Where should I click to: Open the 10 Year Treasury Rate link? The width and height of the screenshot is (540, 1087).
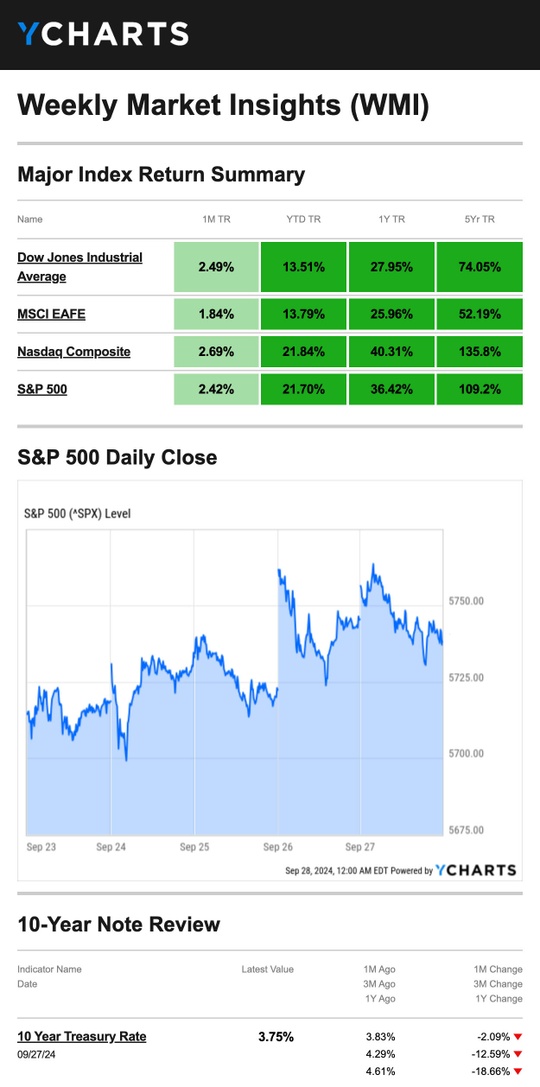click(x=82, y=1036)
